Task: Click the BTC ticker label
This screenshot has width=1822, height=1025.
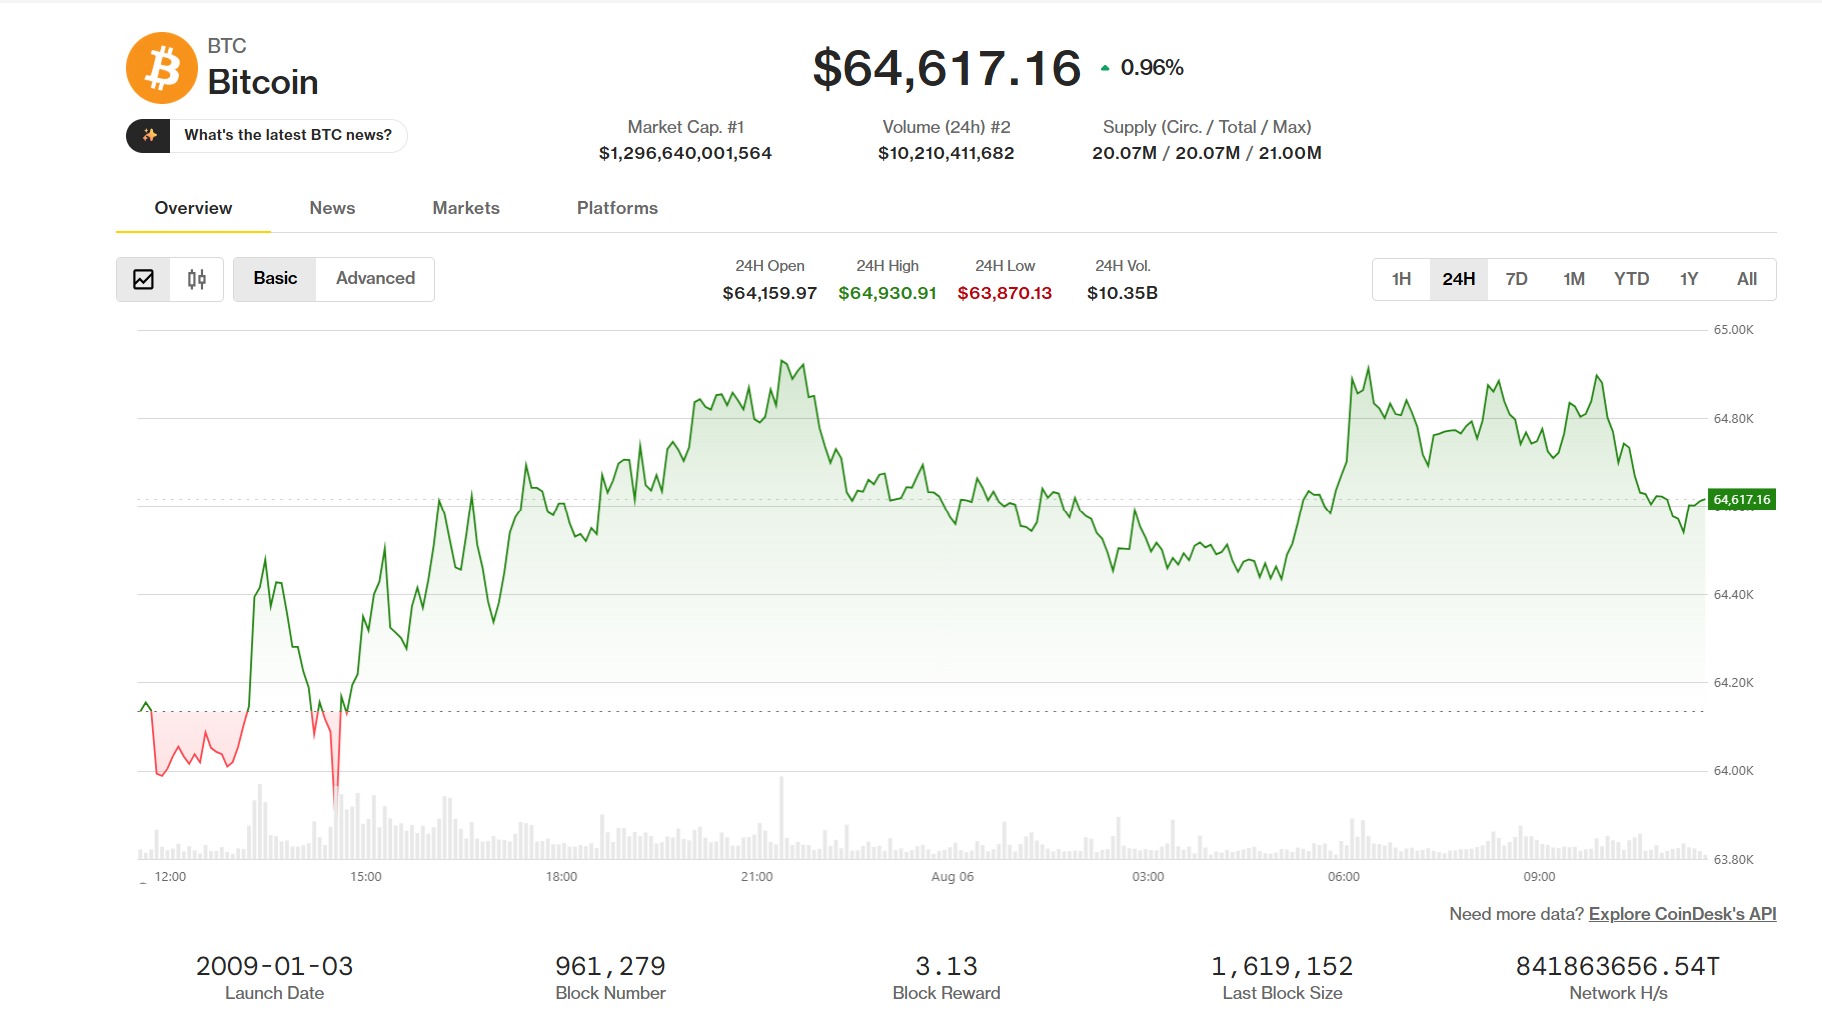Action: (x=227, y=46)
